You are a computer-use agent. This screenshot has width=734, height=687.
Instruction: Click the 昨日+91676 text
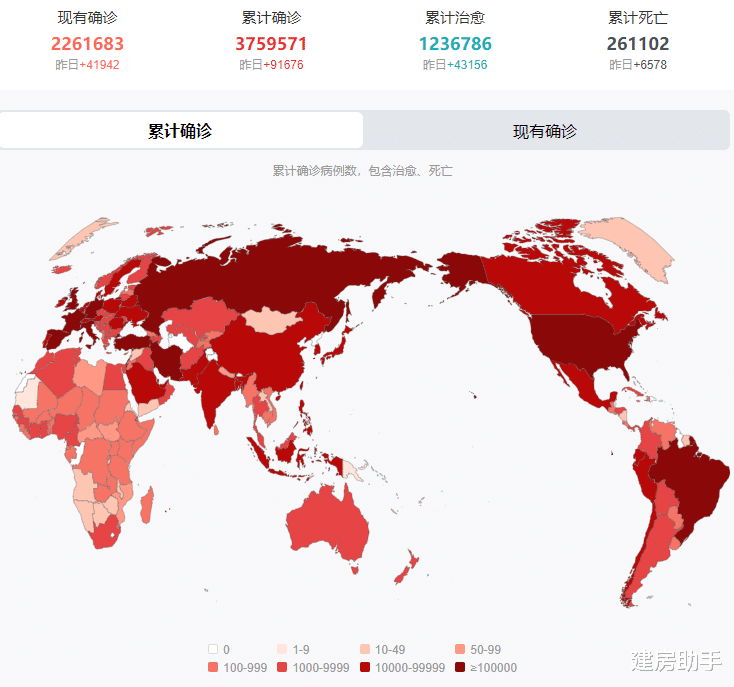(x=271, y=65)
